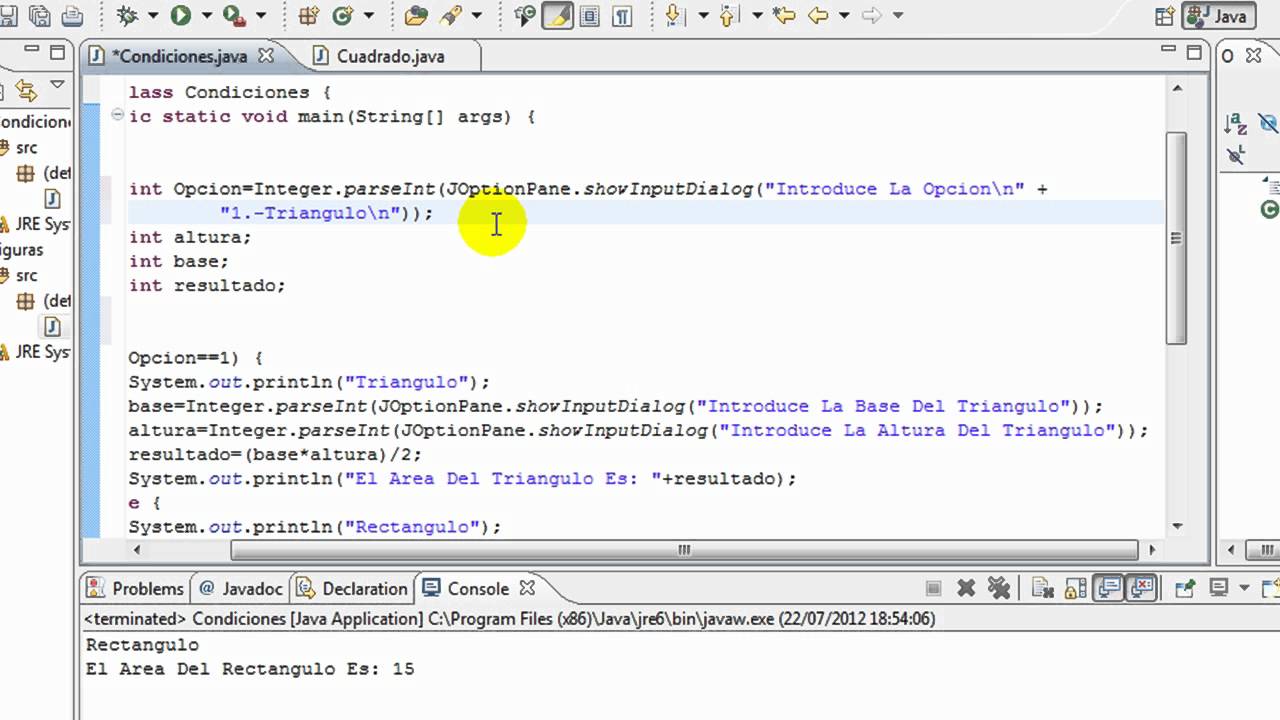
Task: Run the program with green Run button
Action: click(x=180, y=15)
